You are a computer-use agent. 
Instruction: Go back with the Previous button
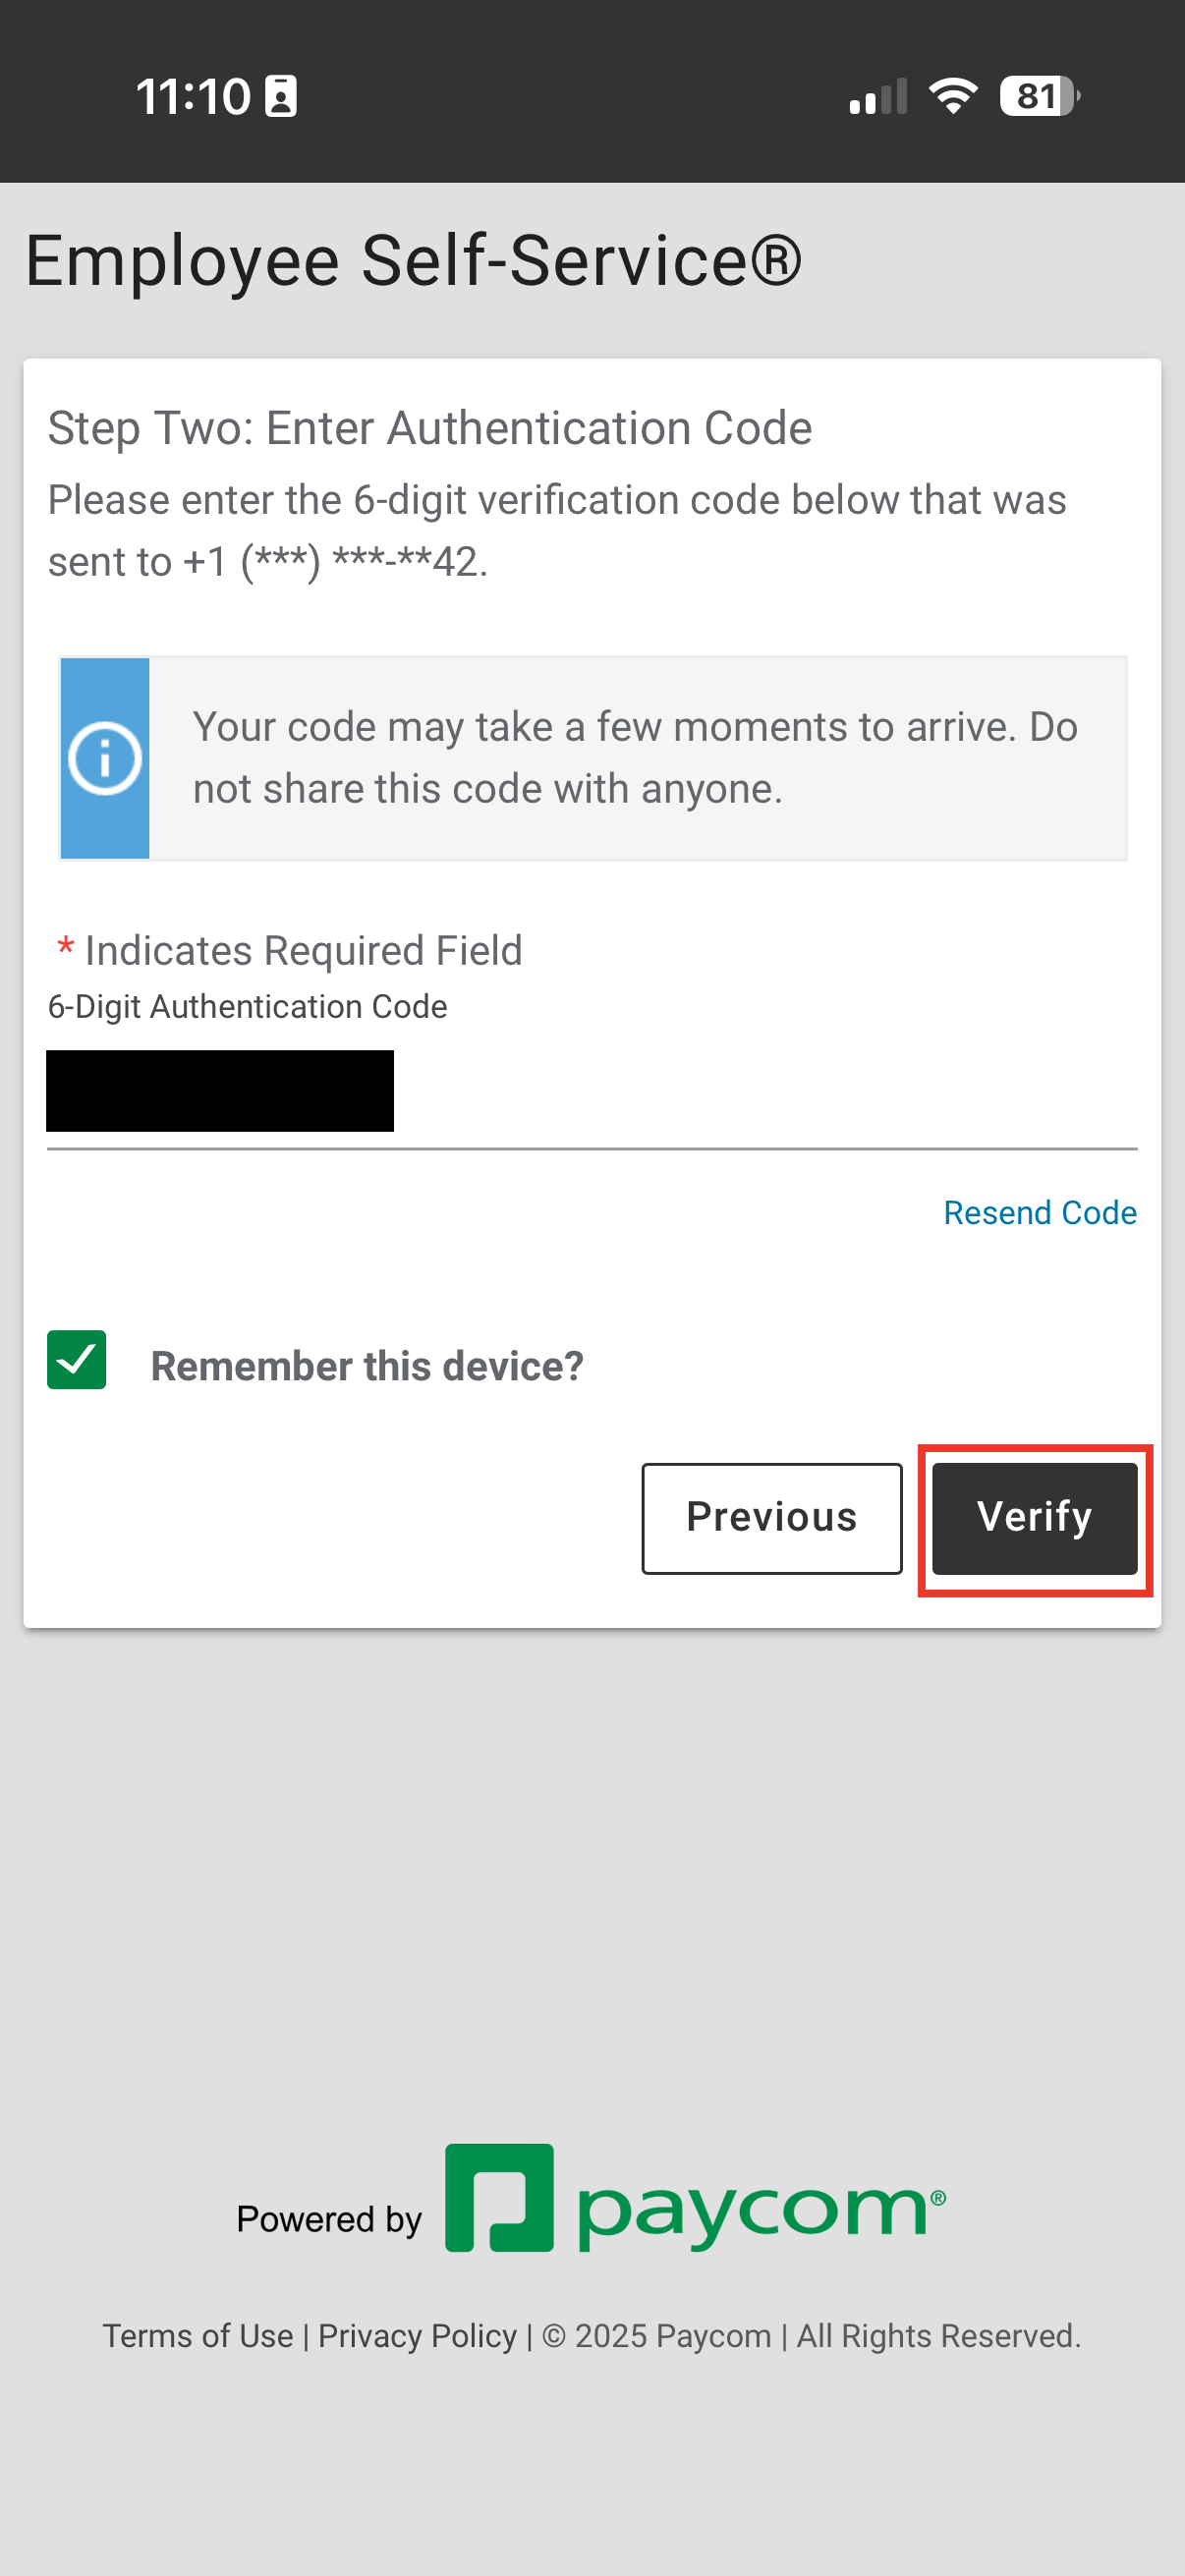click(771, 1517)
